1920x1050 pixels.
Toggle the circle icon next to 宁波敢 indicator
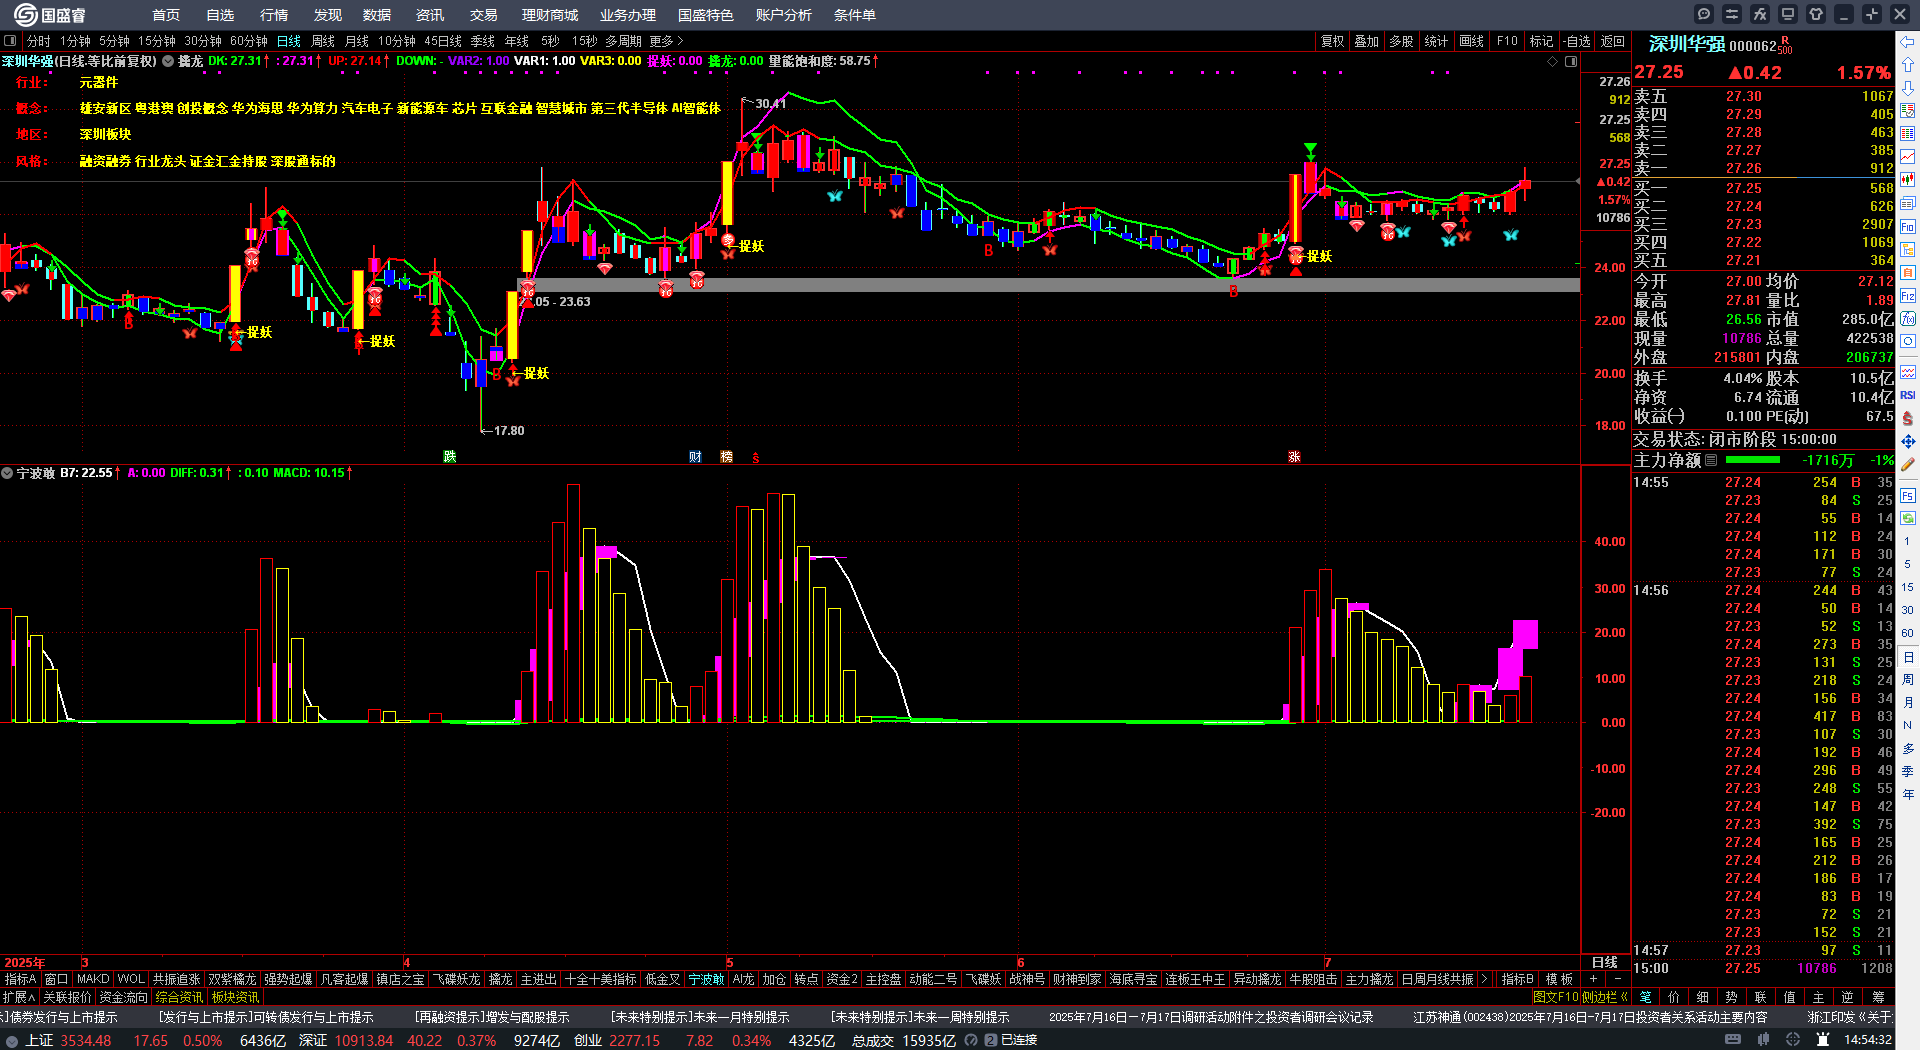7,473
